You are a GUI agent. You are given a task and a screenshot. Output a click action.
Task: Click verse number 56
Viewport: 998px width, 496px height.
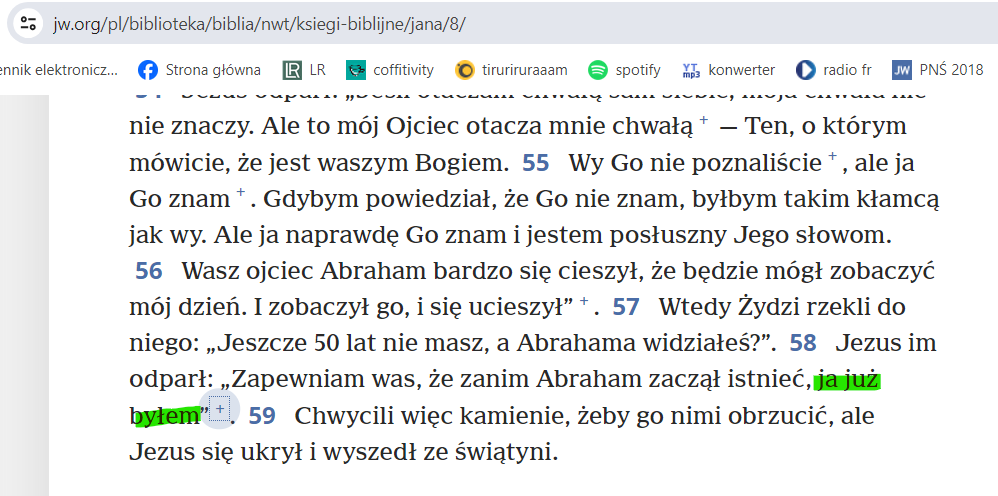point(149,271)
